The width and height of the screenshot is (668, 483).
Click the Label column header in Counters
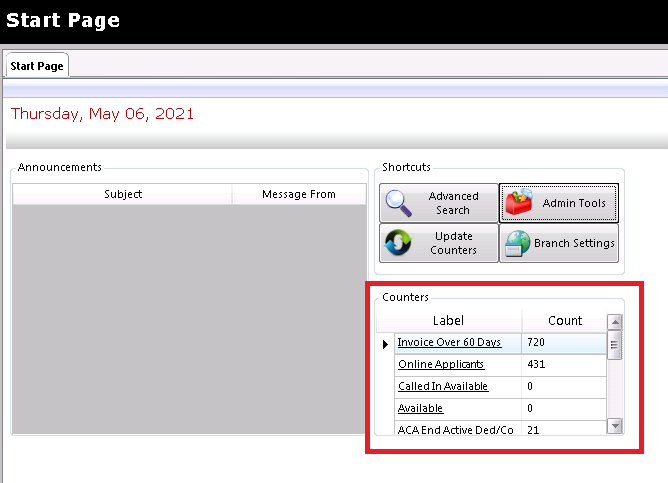click(449, 320)
